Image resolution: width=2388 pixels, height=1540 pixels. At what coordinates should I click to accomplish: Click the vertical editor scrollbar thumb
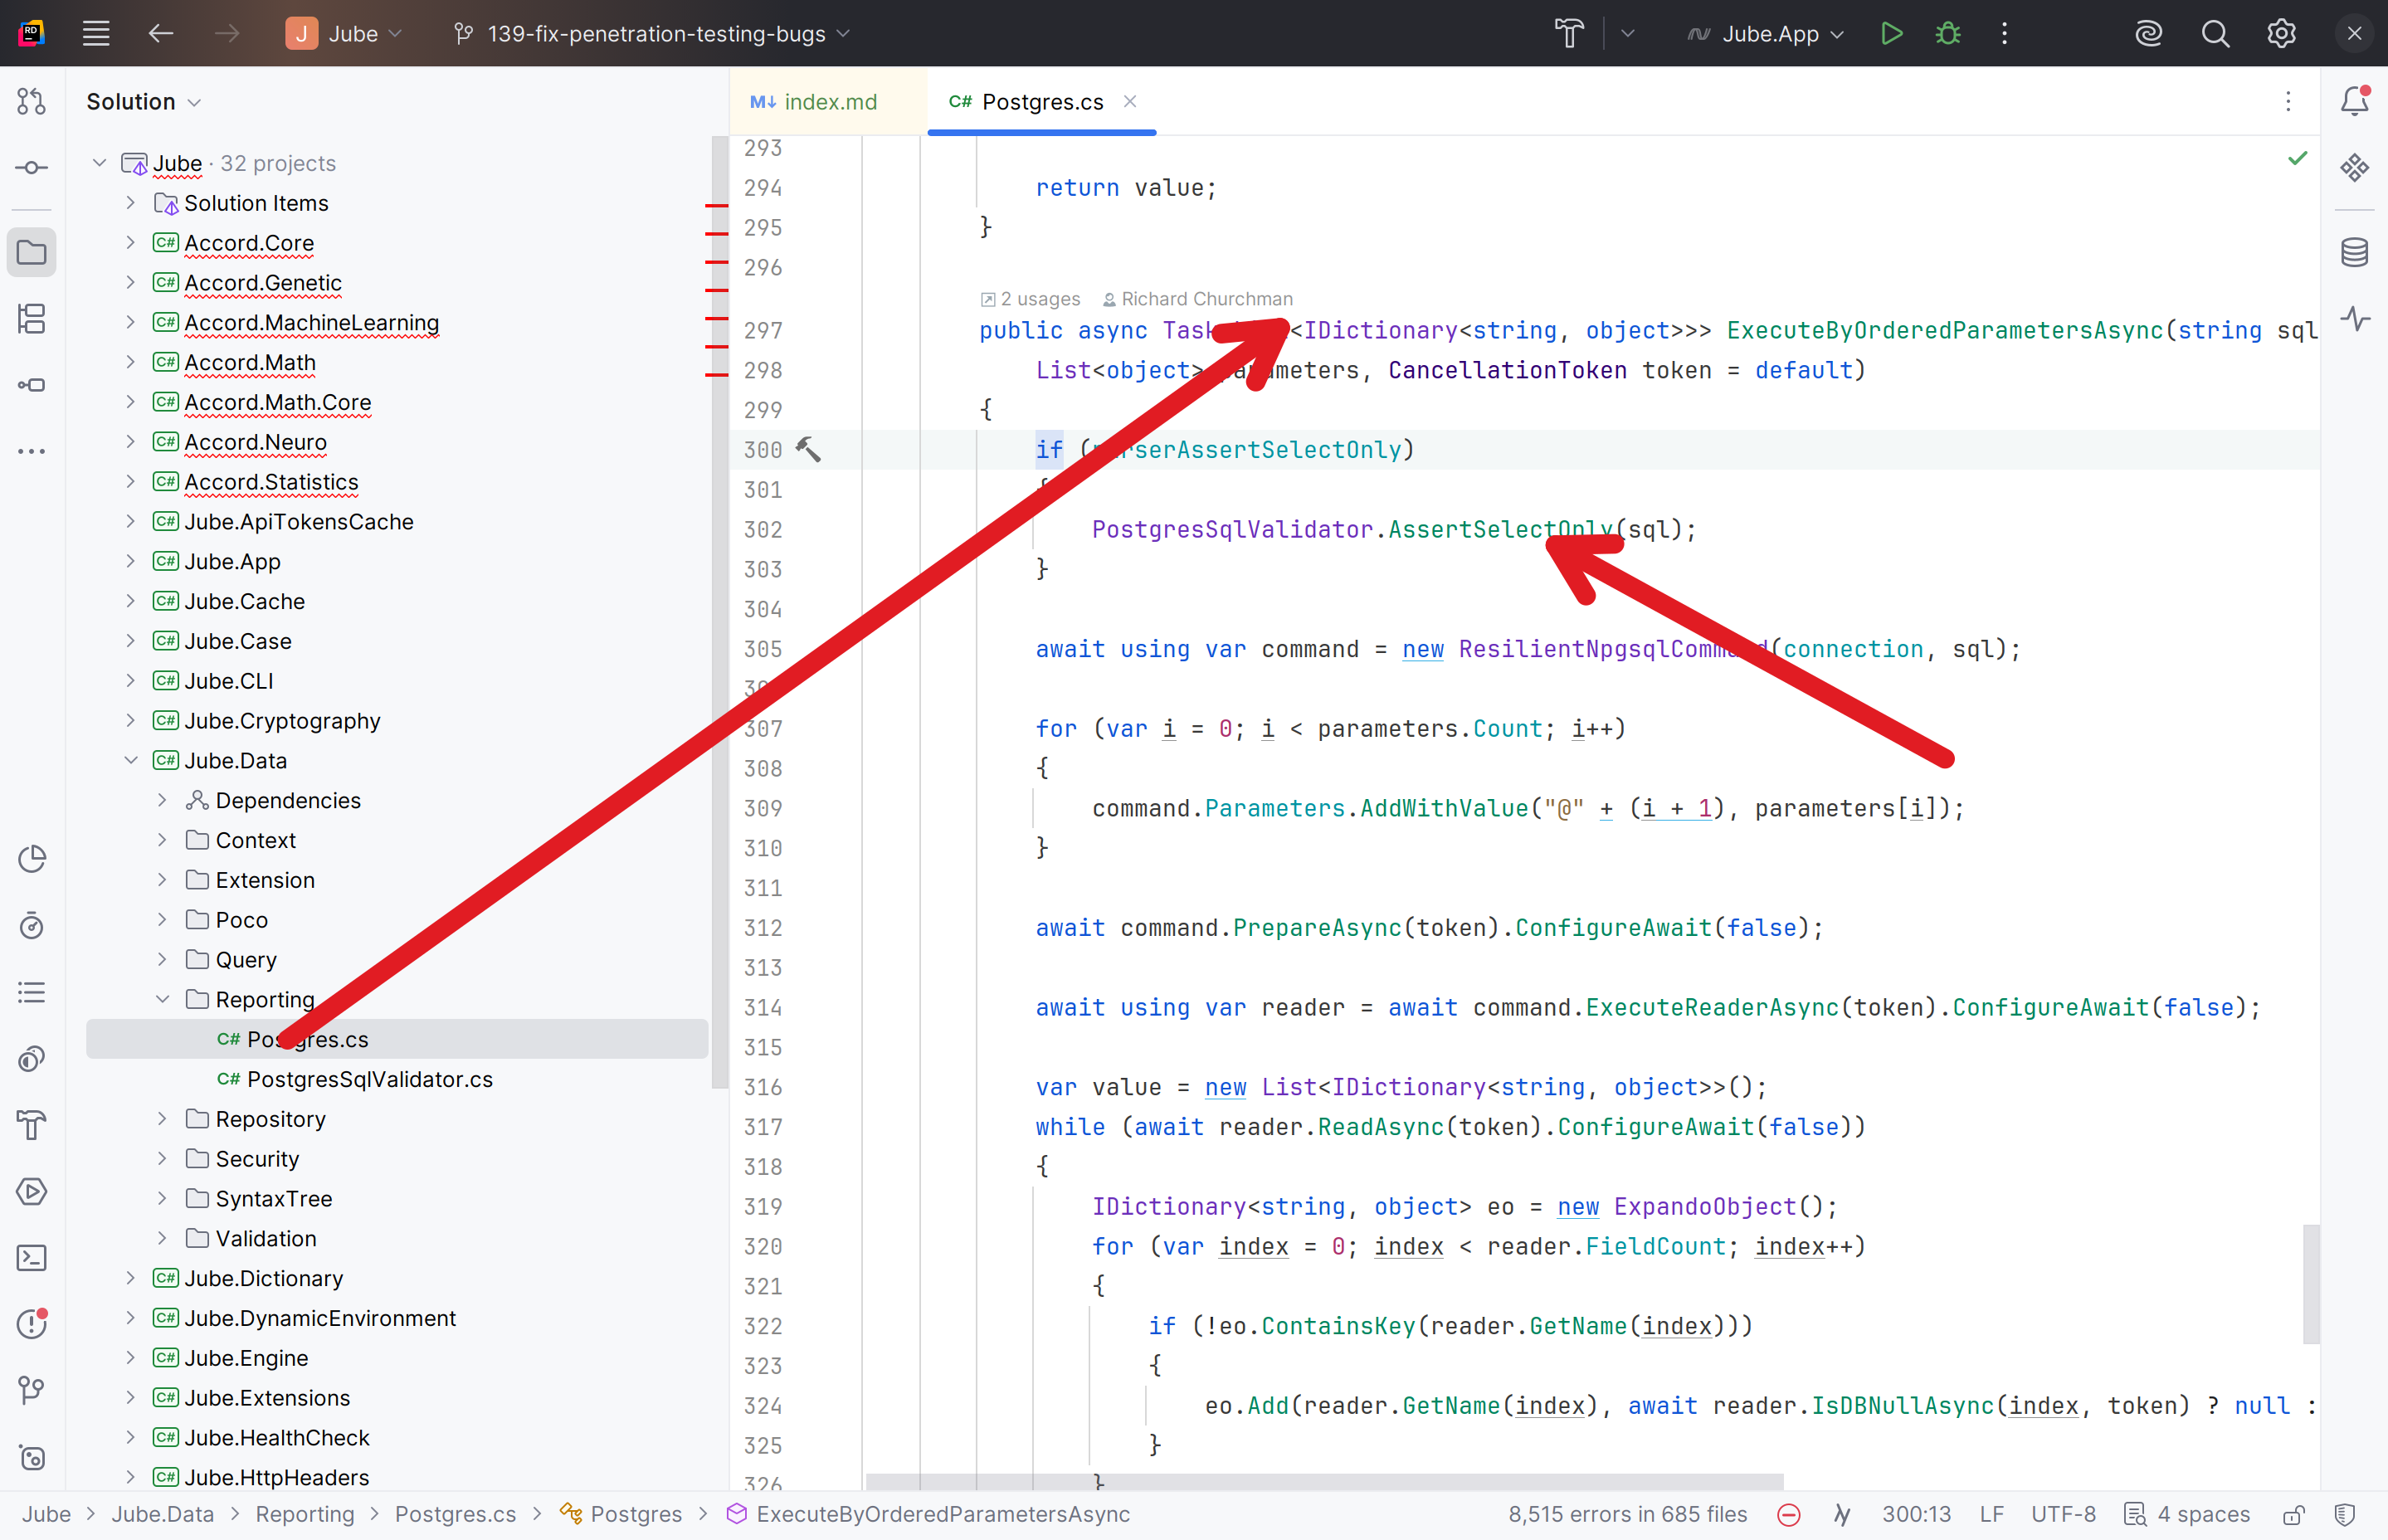(x=2311, y=1284)
